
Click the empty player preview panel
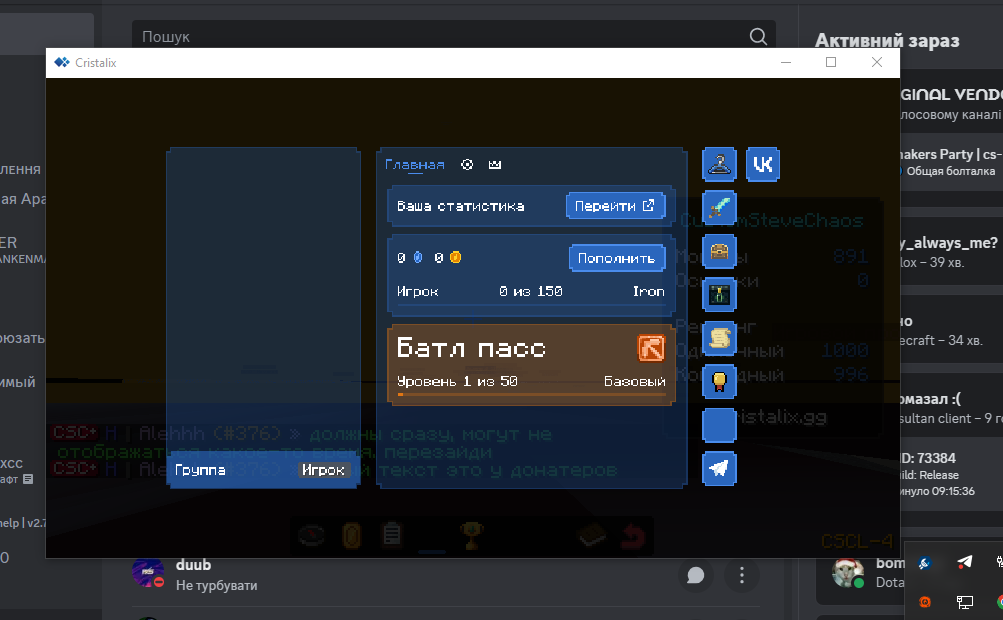point(264,299)
